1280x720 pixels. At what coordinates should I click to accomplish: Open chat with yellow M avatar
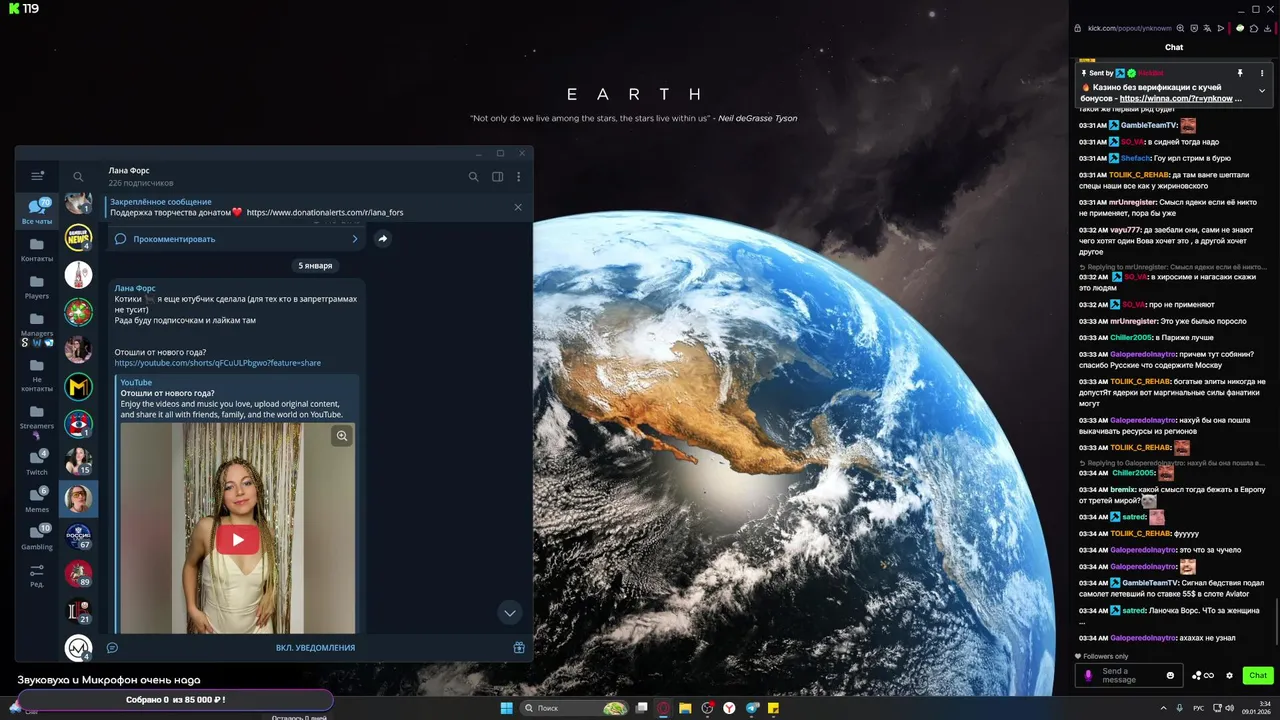click(78, 386)
